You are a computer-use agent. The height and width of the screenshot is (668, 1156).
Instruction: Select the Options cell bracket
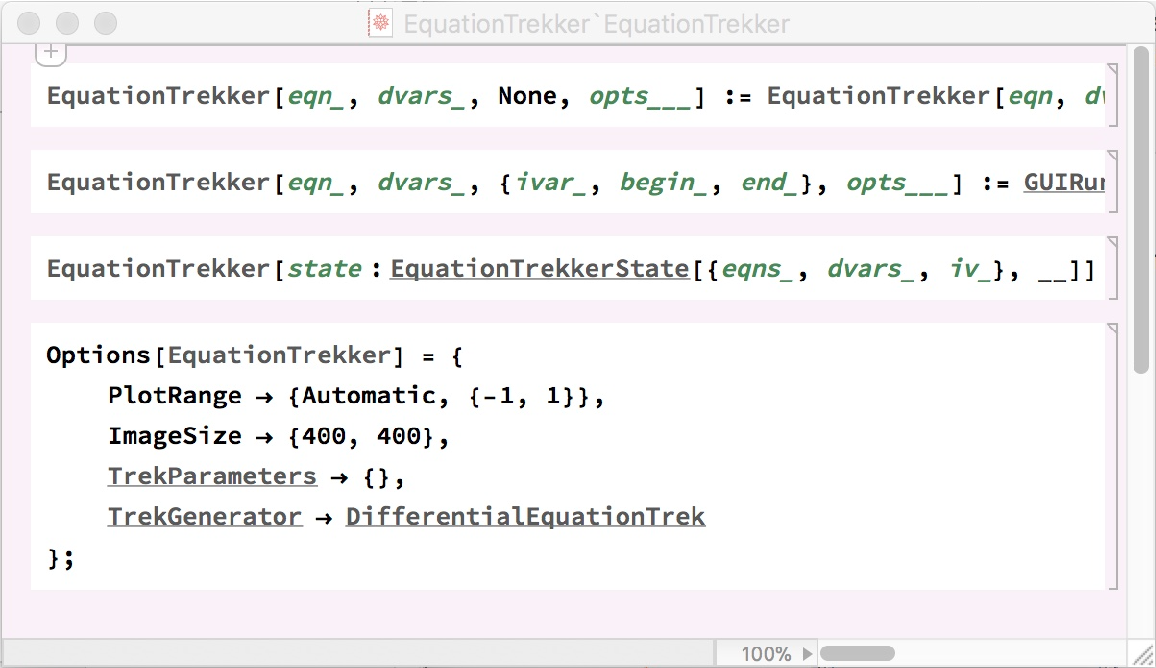[1112, 455]
